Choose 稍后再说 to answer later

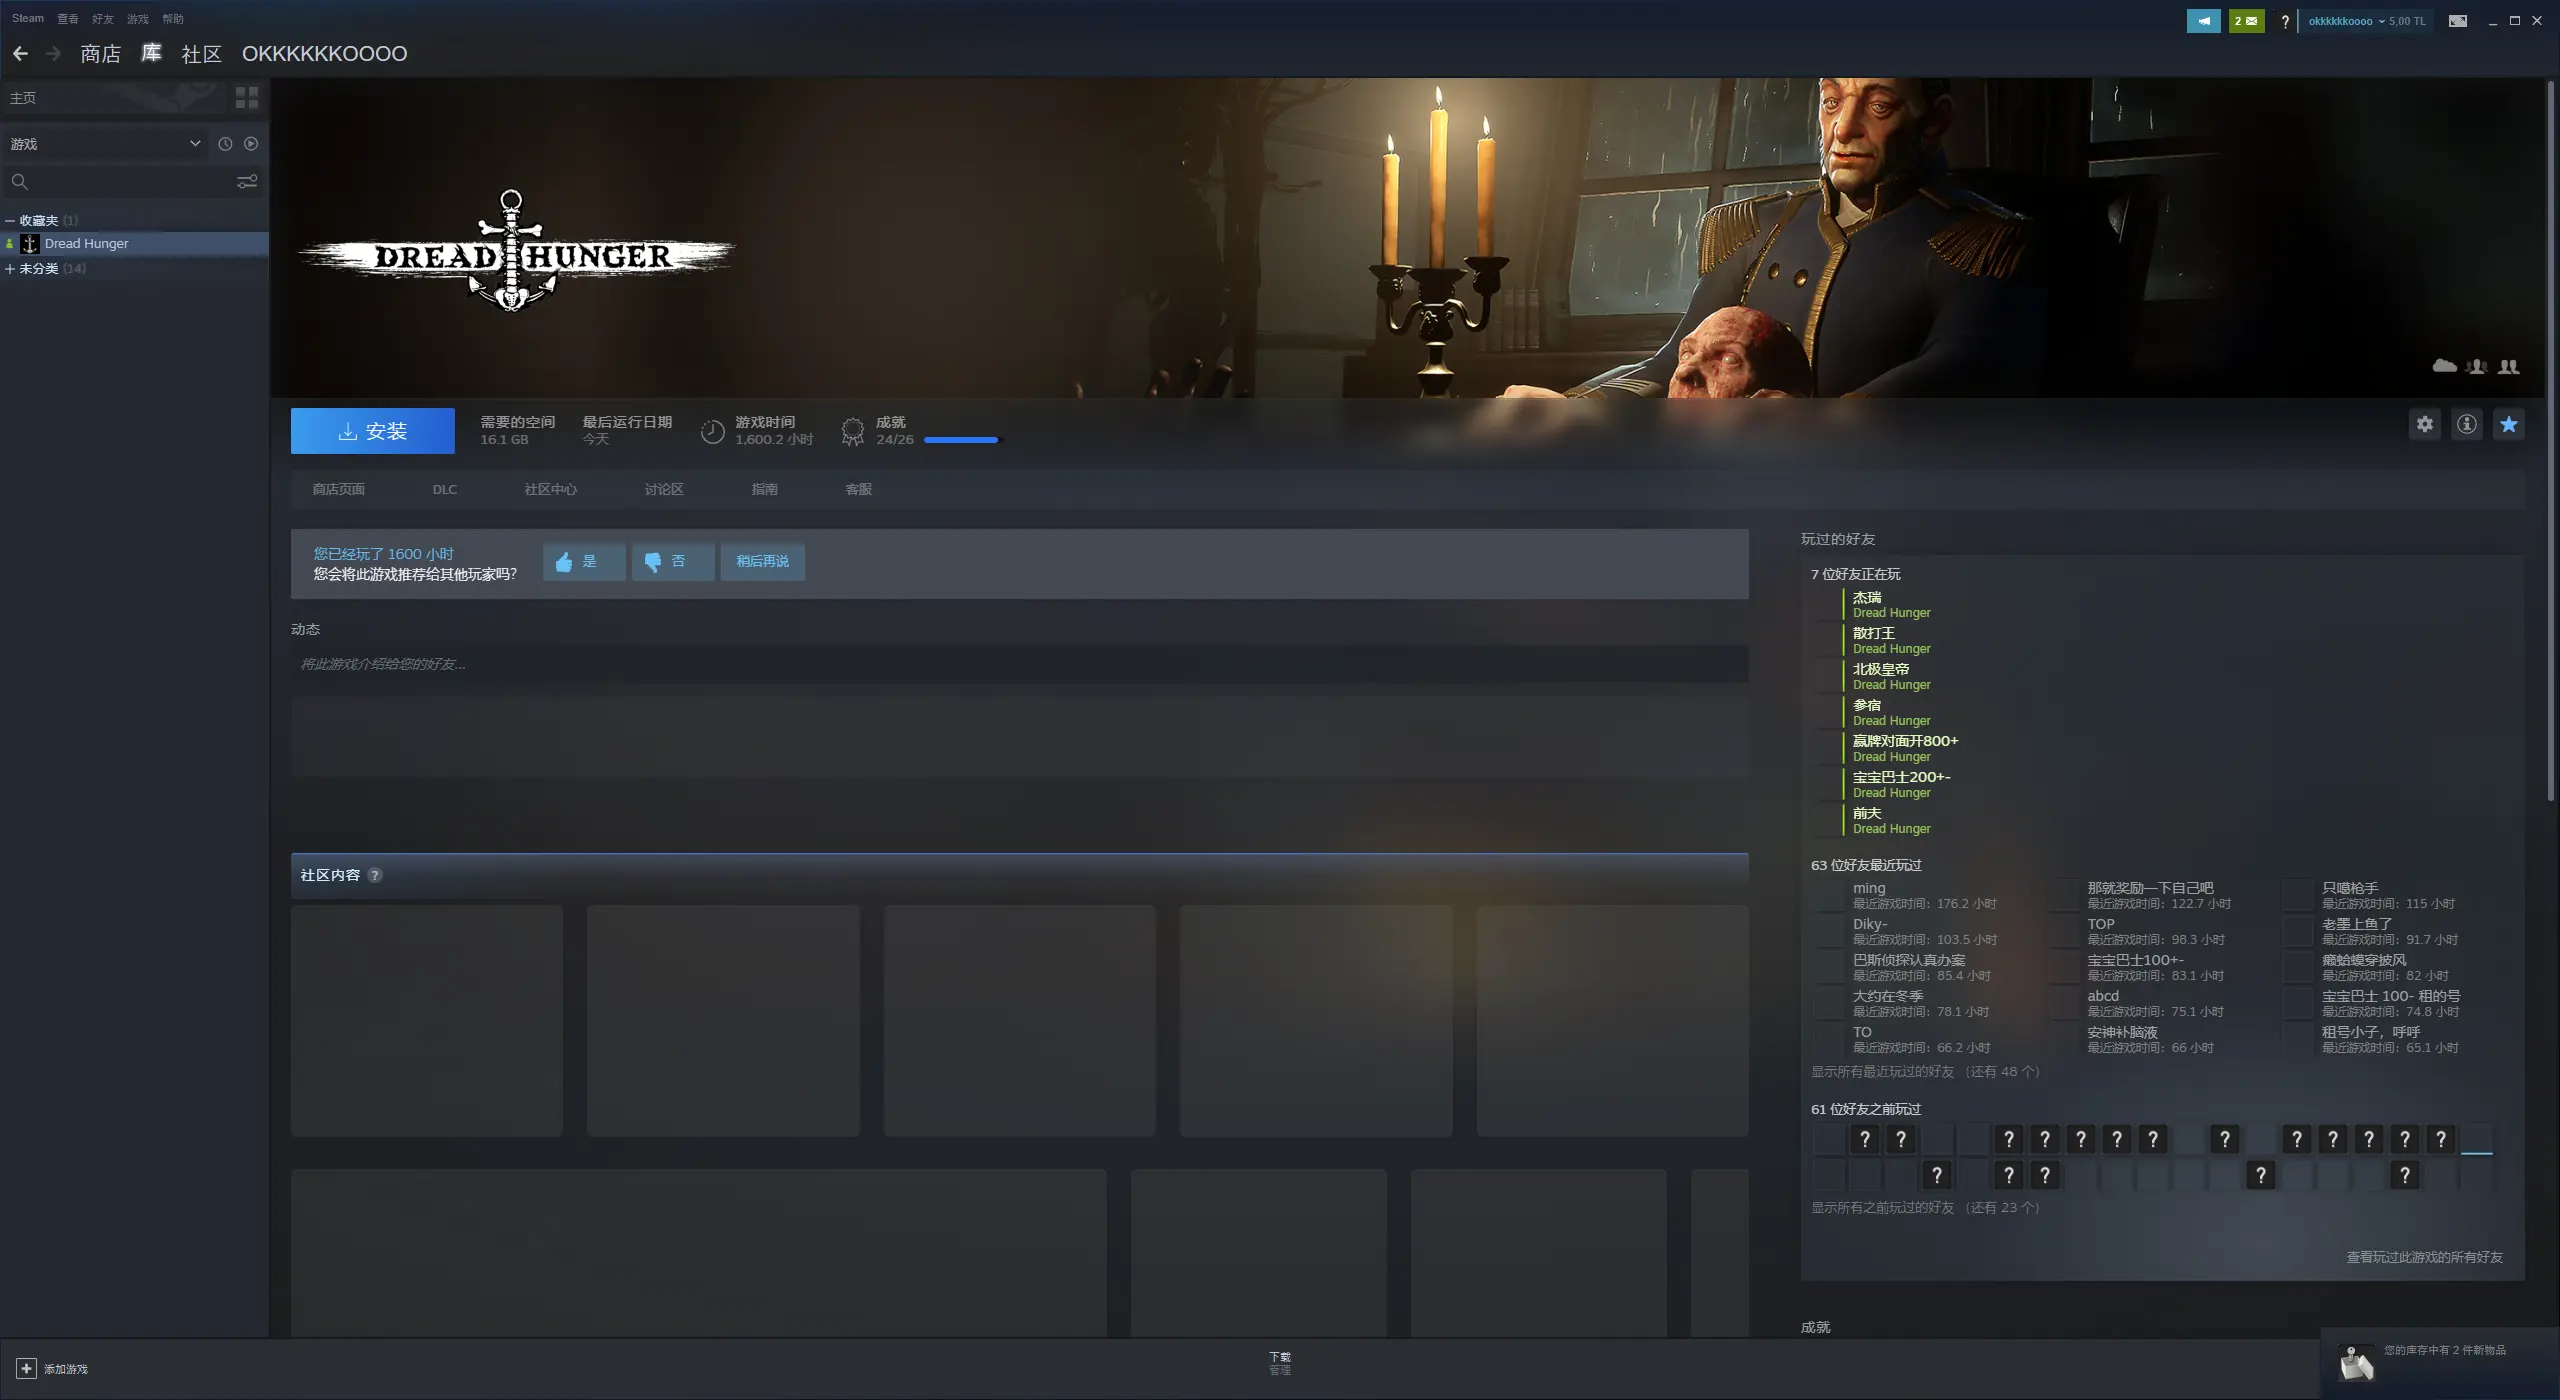762,562
